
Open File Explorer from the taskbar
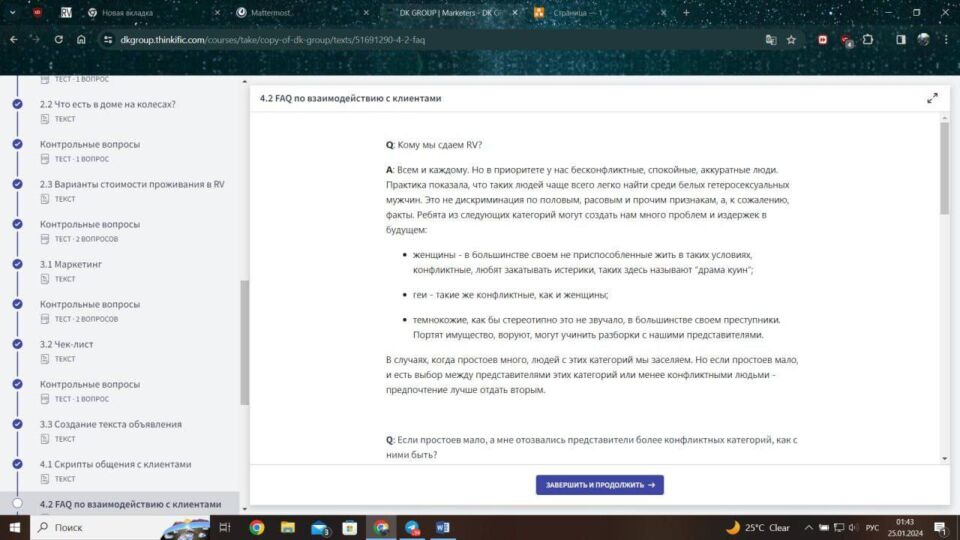tap(288, 527)
